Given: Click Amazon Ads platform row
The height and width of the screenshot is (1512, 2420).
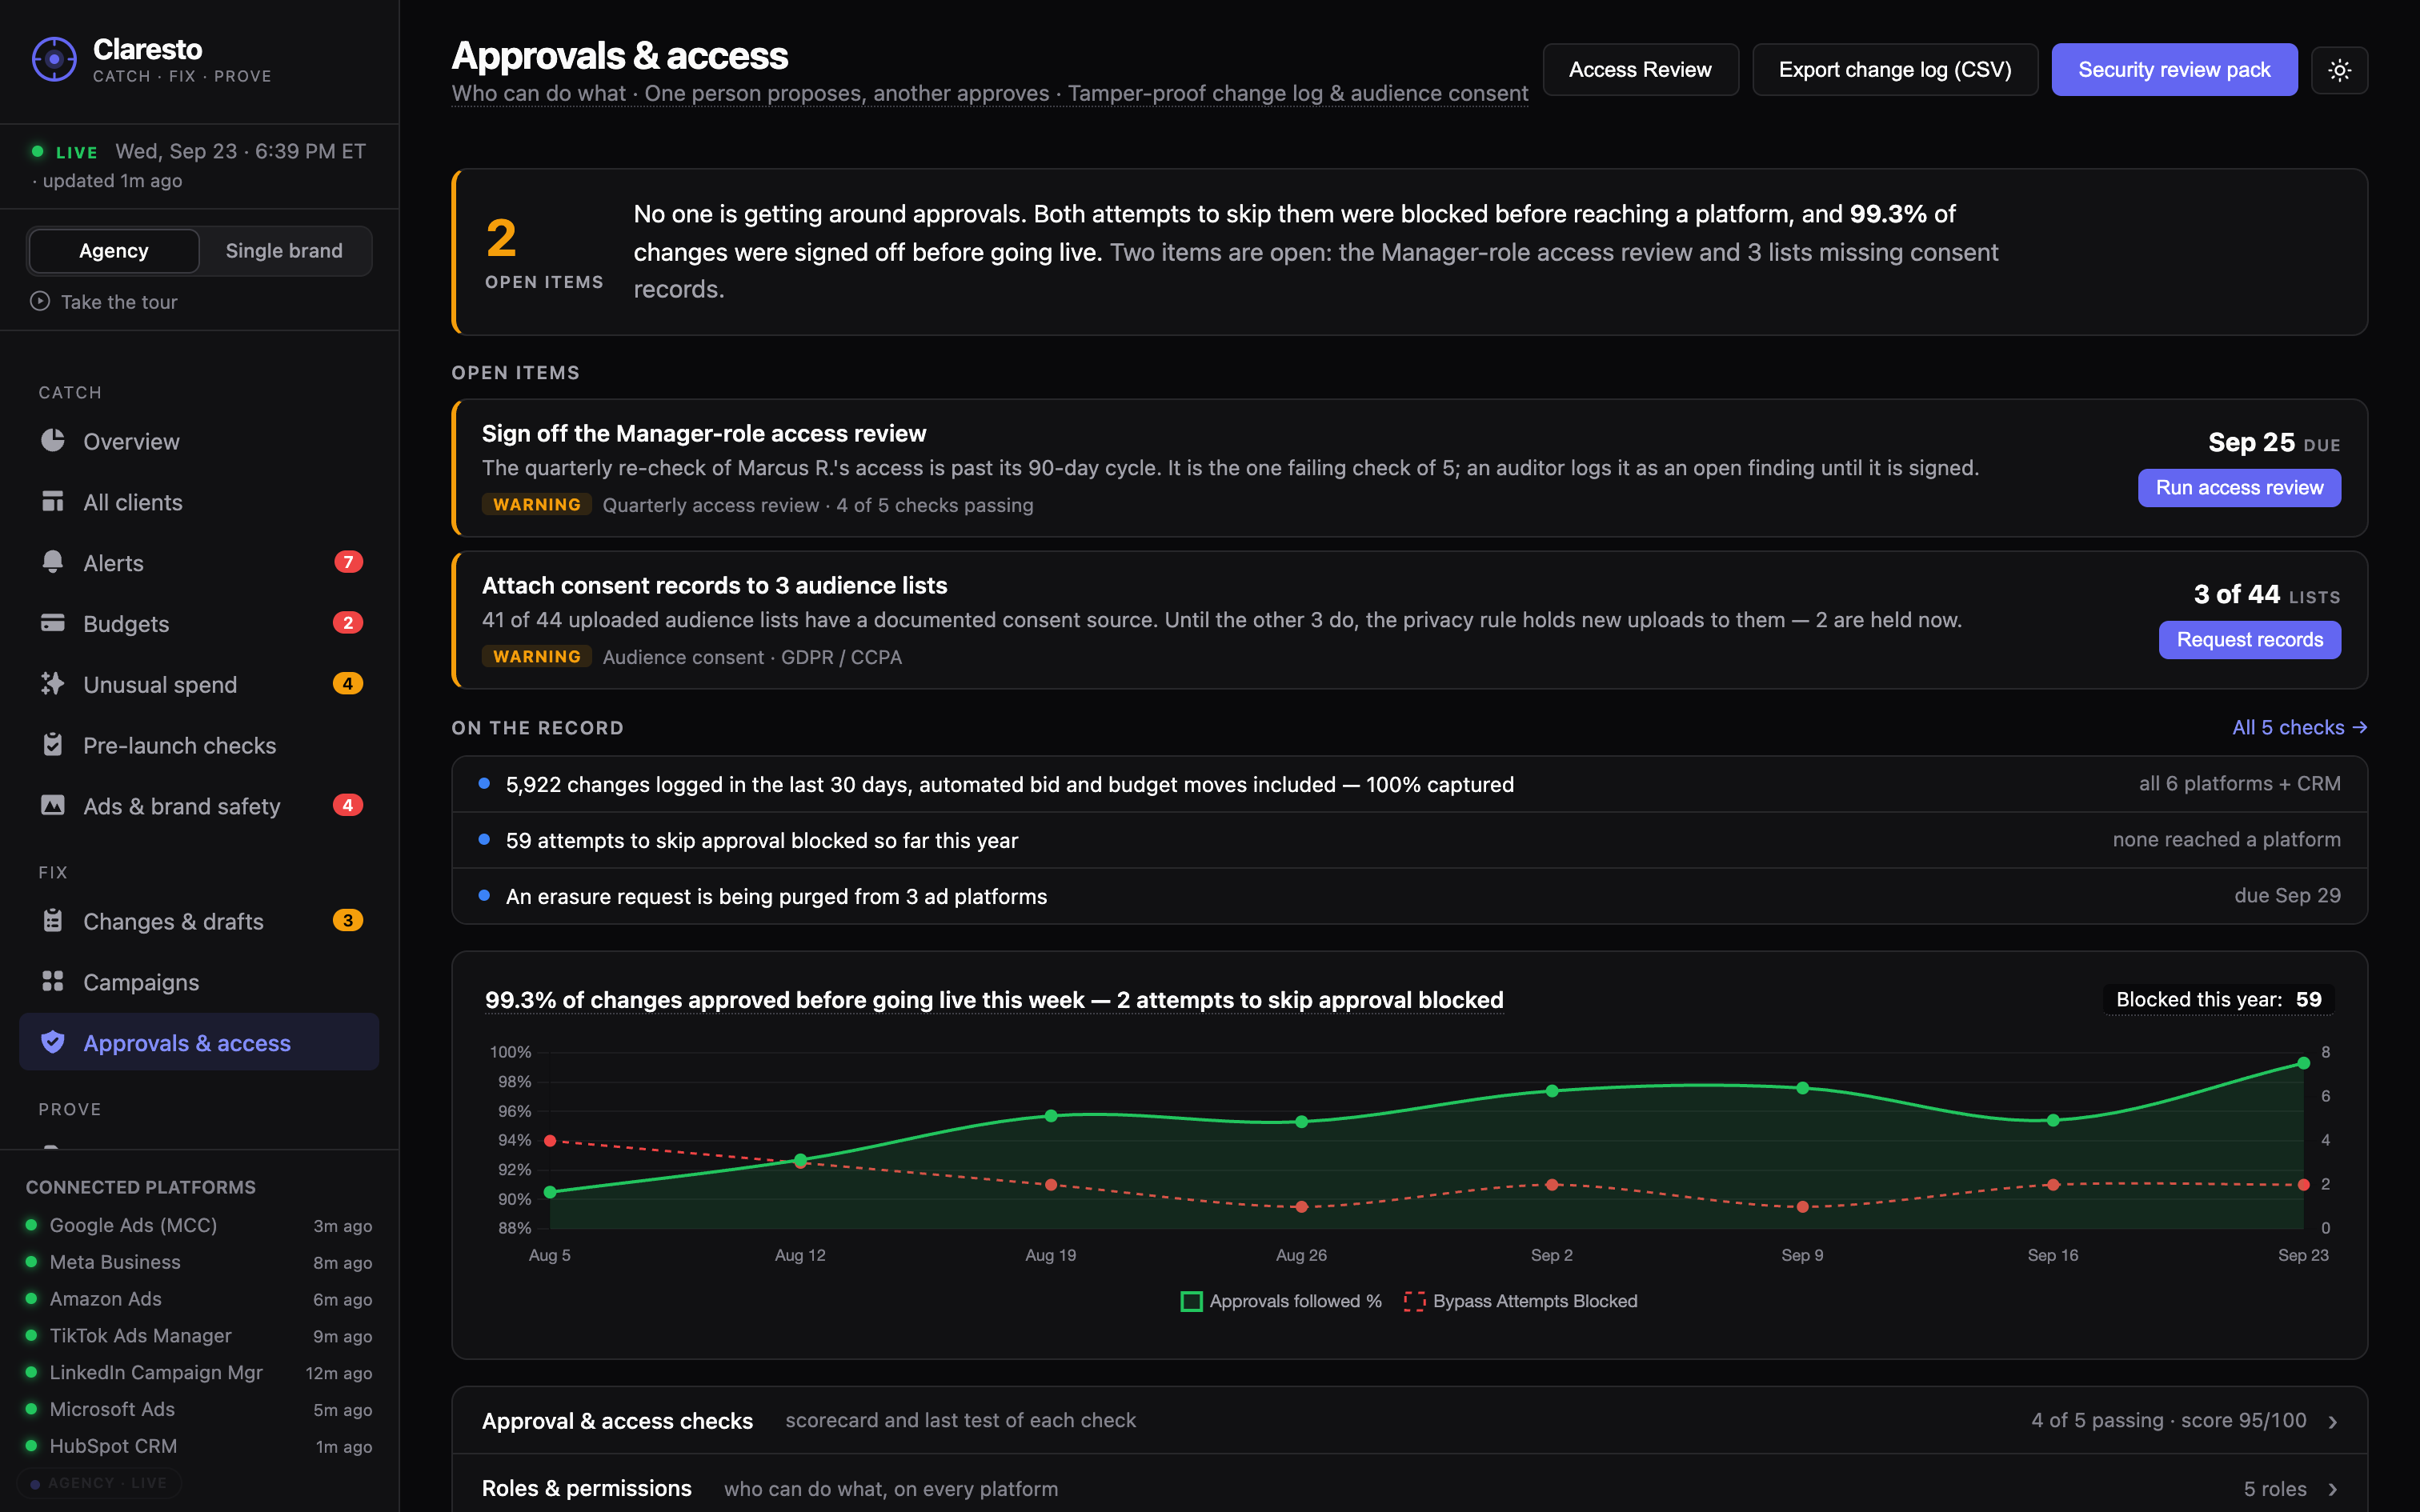Looking at the screenshot, I should [x=199, y=1299].
